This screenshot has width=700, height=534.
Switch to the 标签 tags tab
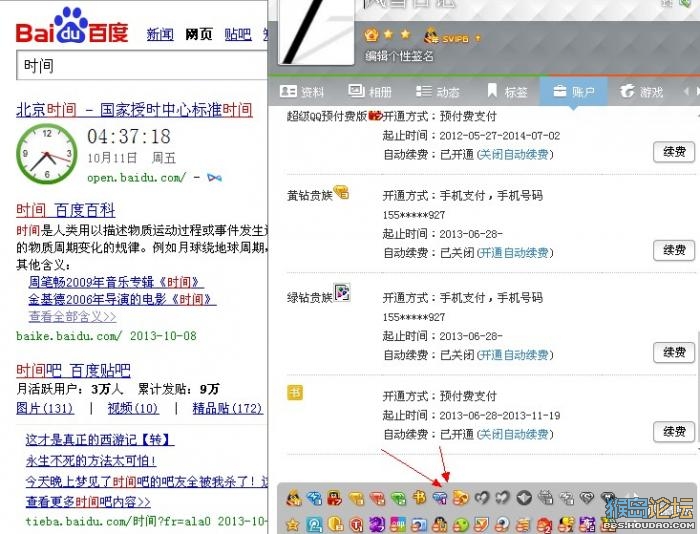507,92
